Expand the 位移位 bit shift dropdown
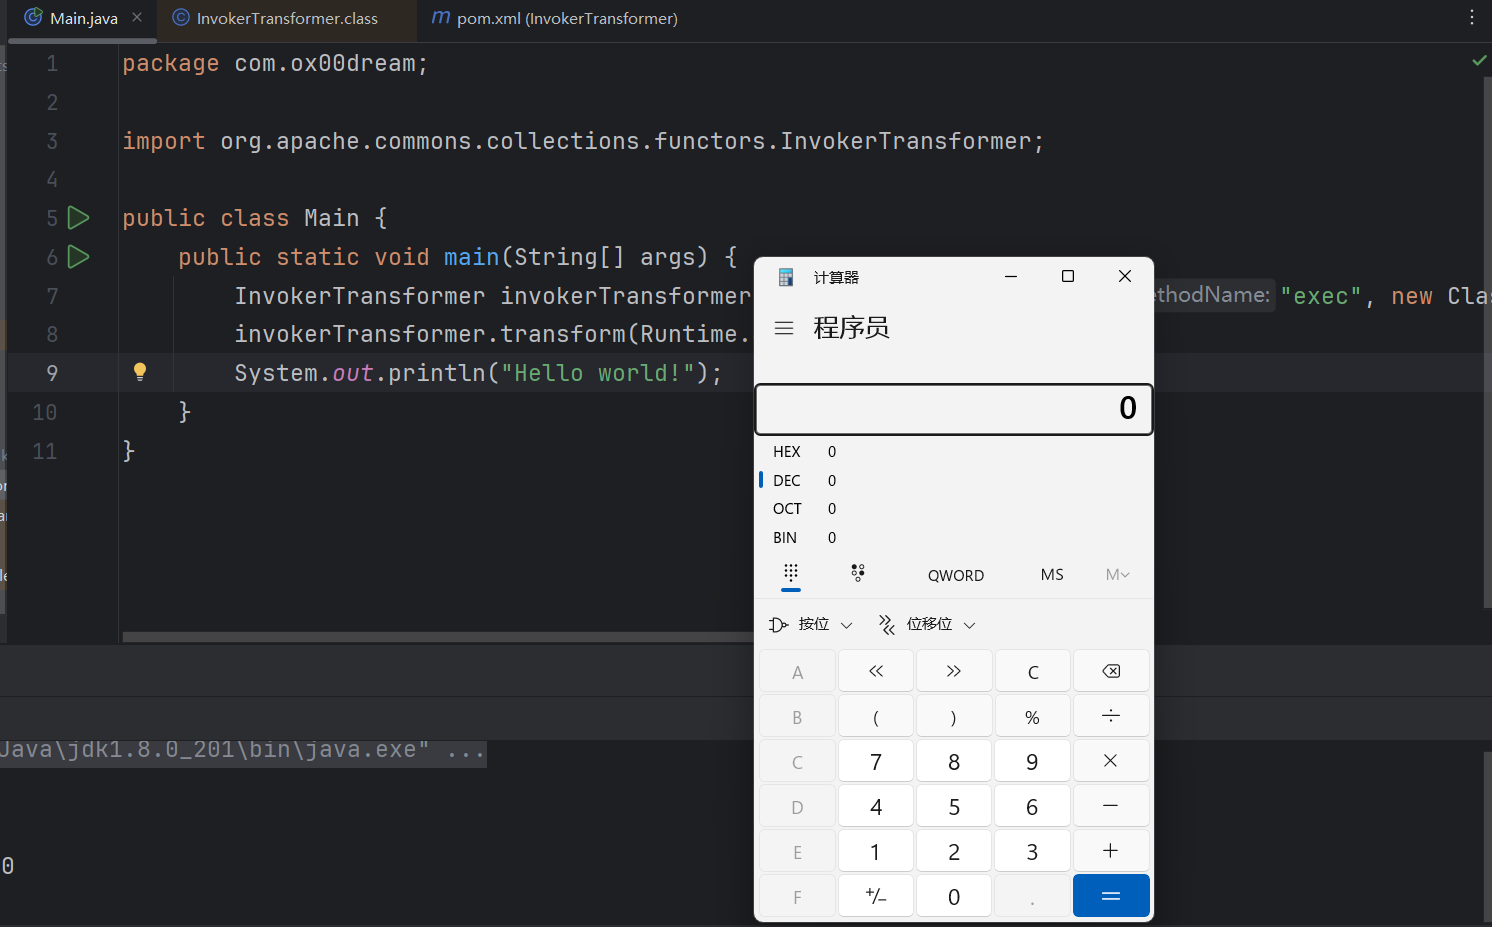 click(x=926, y=624)
